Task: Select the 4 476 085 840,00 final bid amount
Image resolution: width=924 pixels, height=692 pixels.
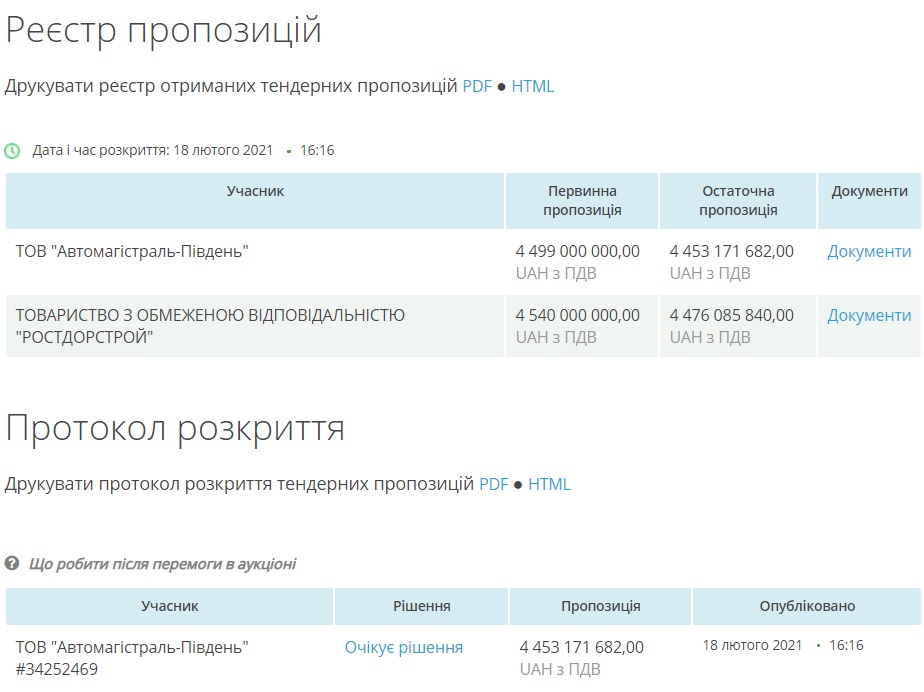Action: click(731, 315)
